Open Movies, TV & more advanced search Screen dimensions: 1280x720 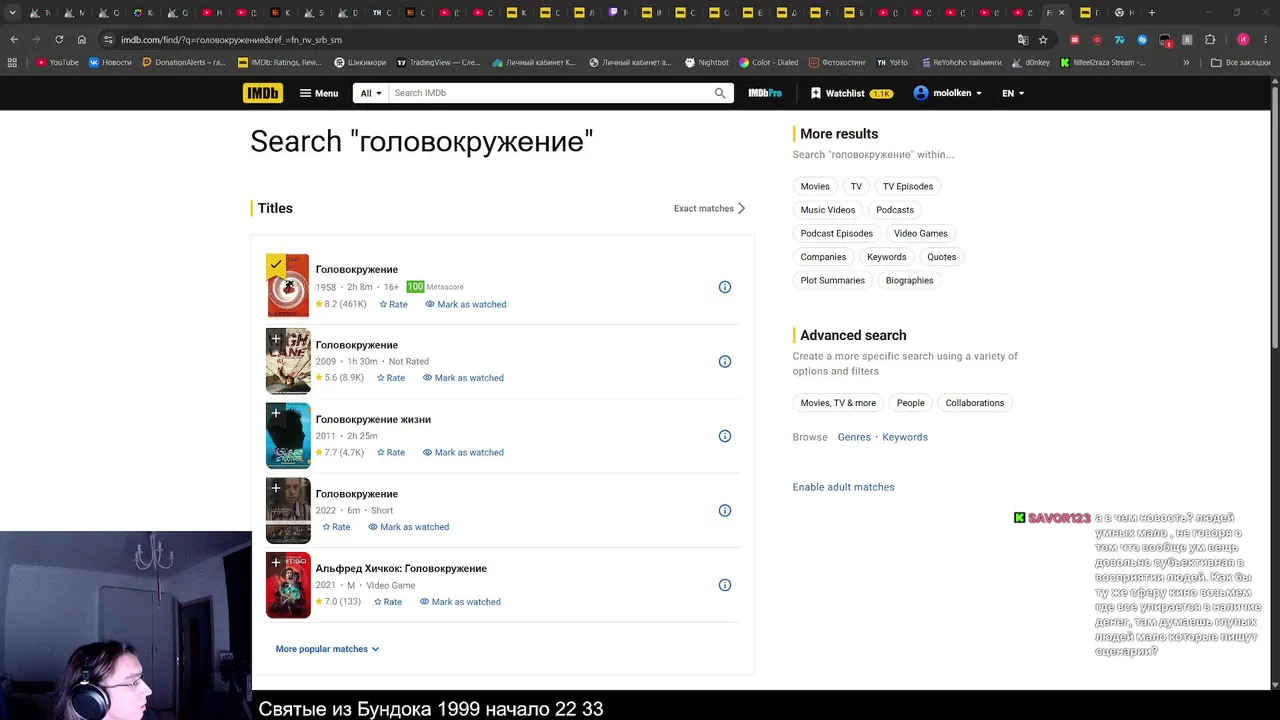pyautogui.click(x=838, y=403)
